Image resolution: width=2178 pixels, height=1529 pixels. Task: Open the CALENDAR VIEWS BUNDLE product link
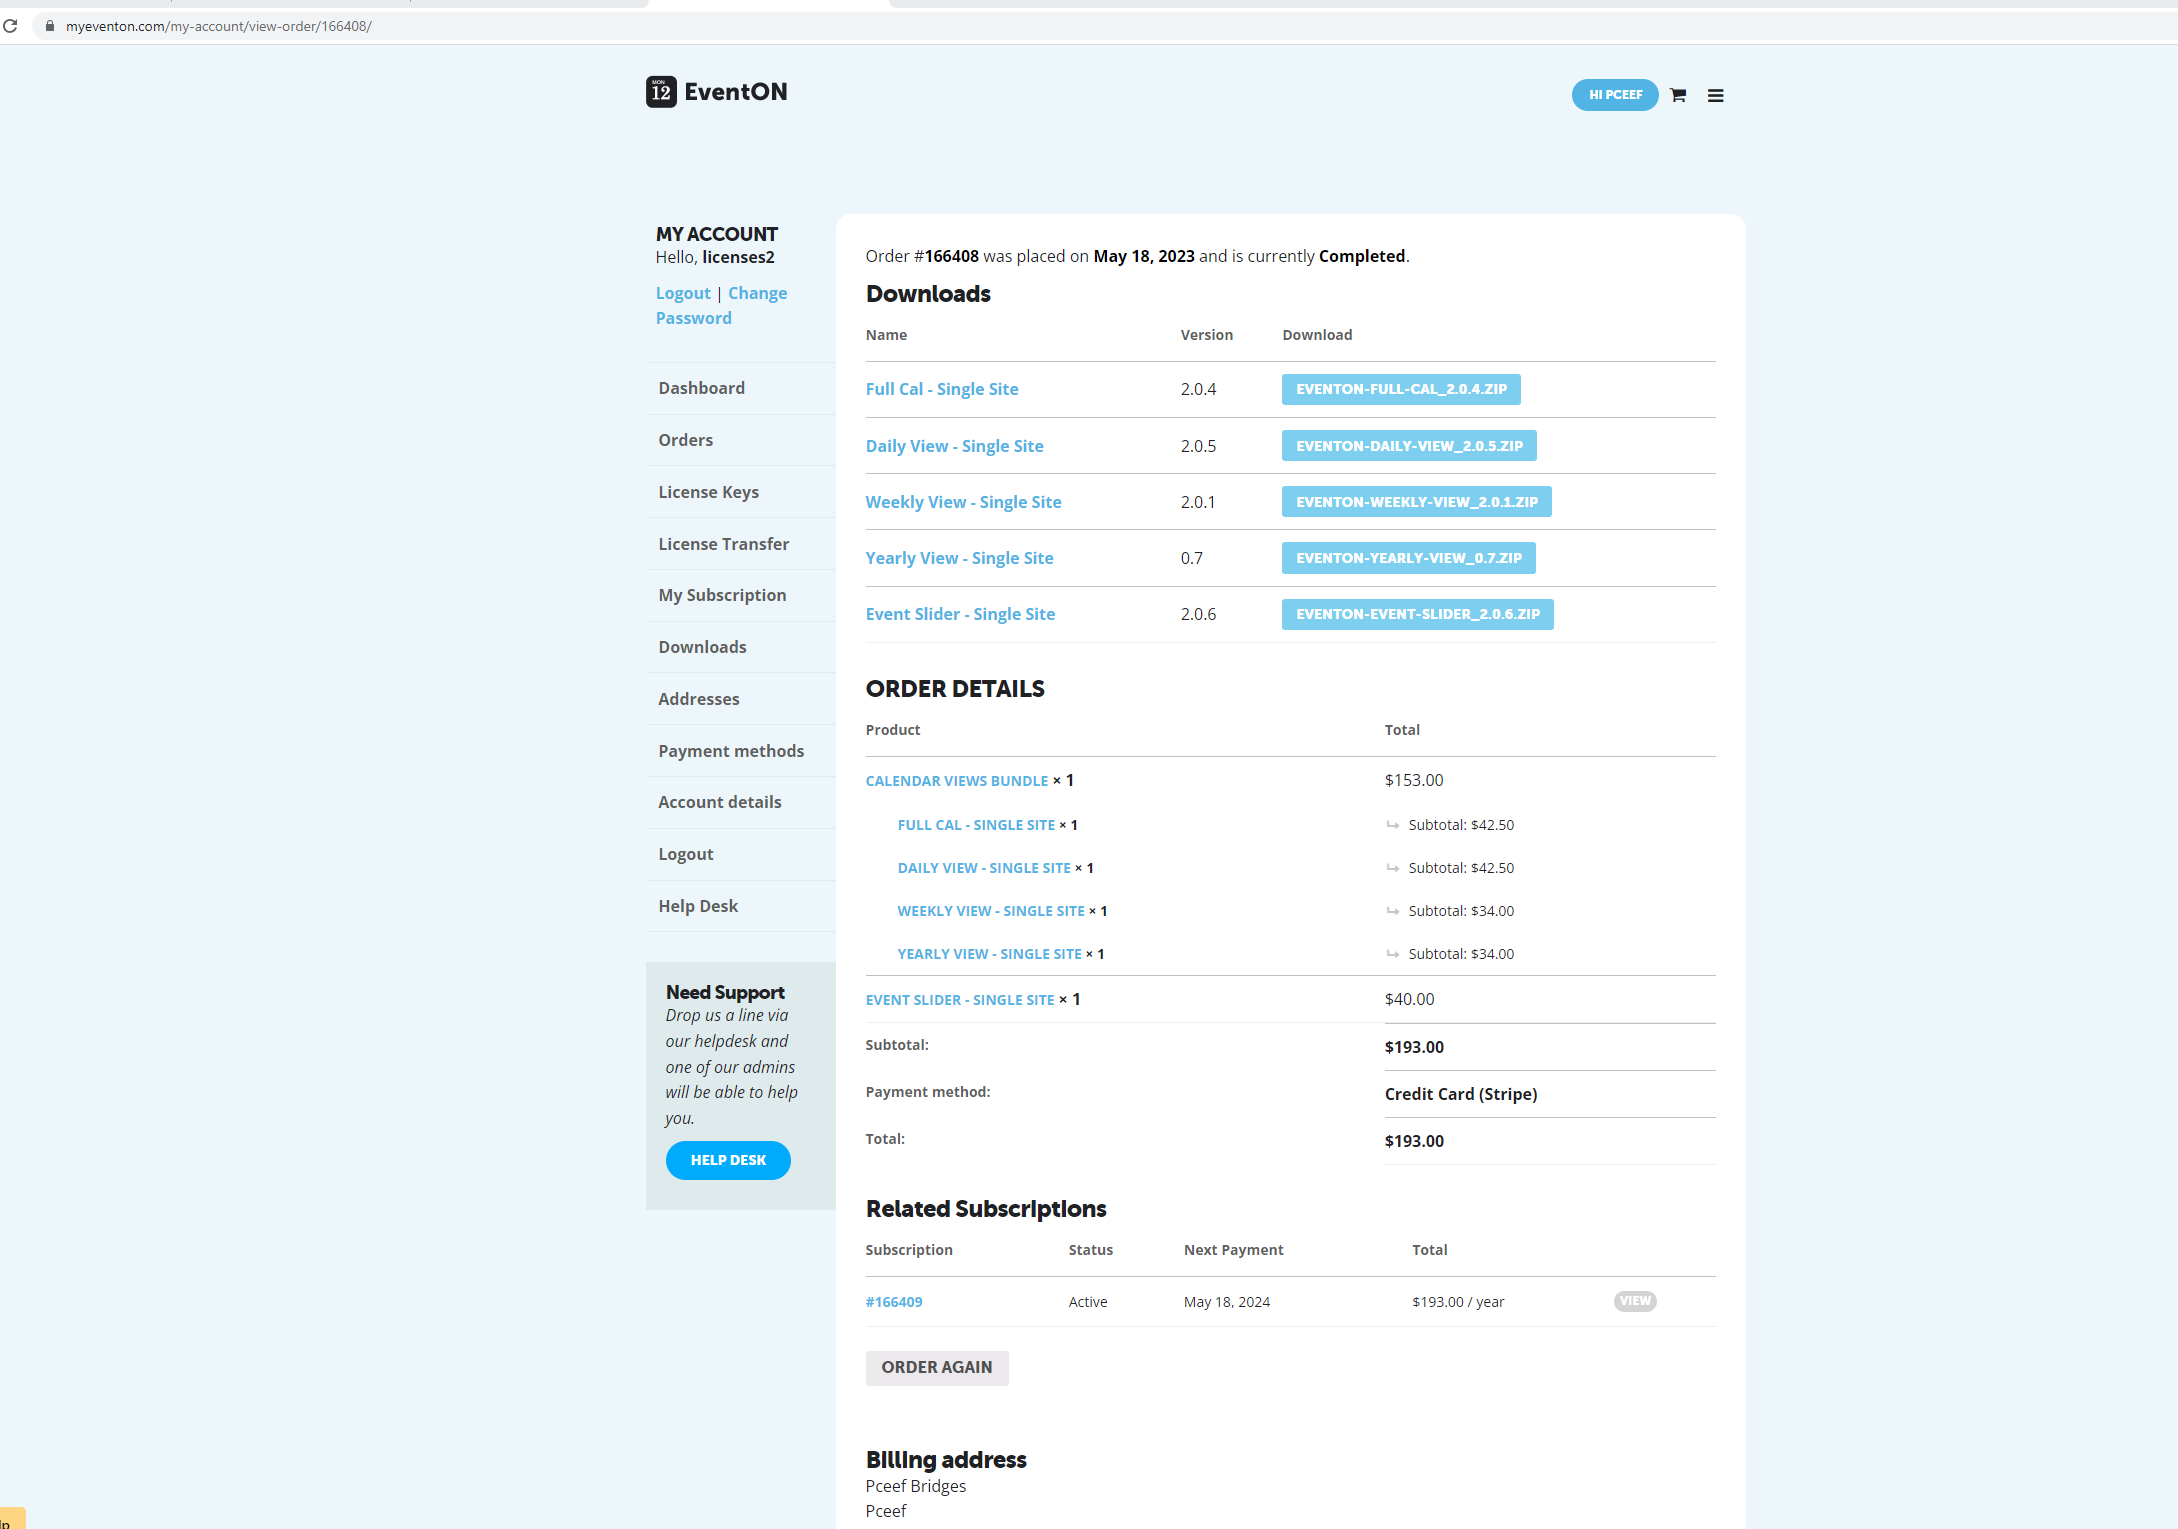point(956,780)
